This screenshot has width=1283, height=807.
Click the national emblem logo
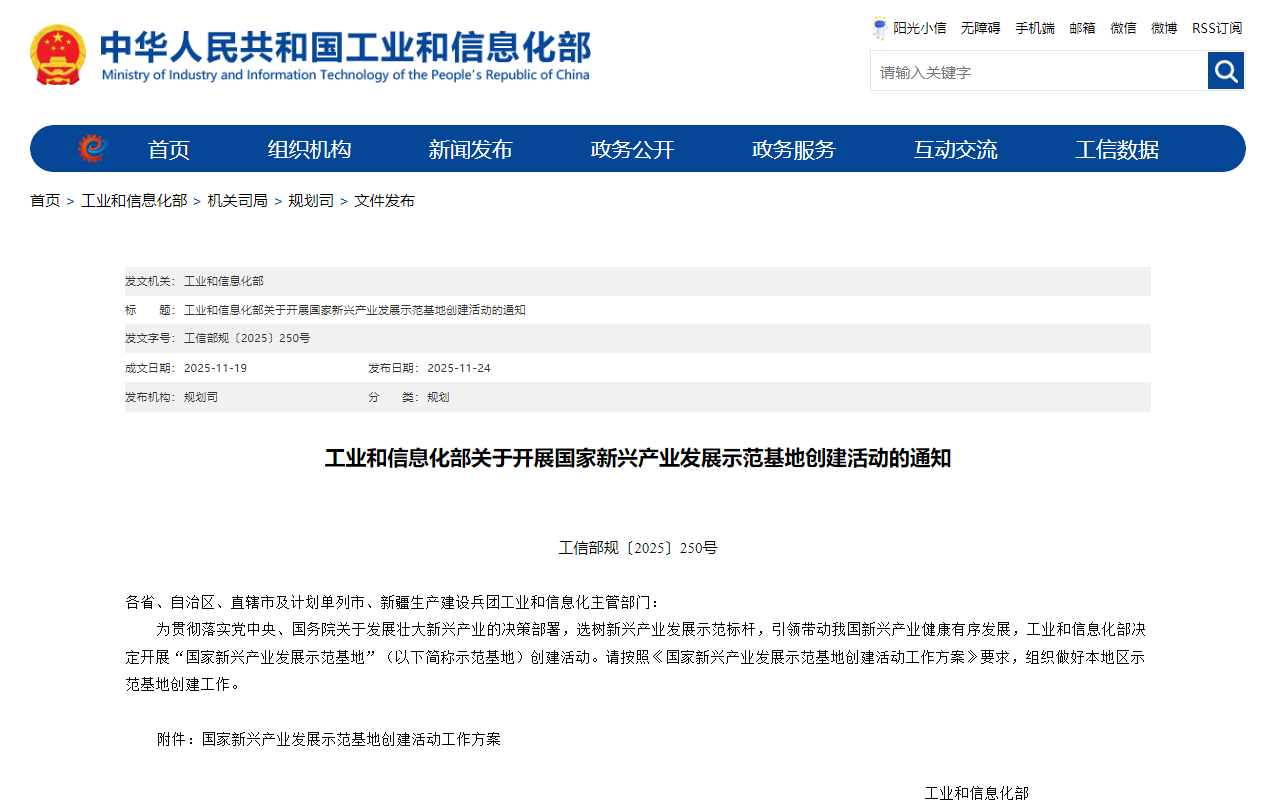click(x=58, y=55)
